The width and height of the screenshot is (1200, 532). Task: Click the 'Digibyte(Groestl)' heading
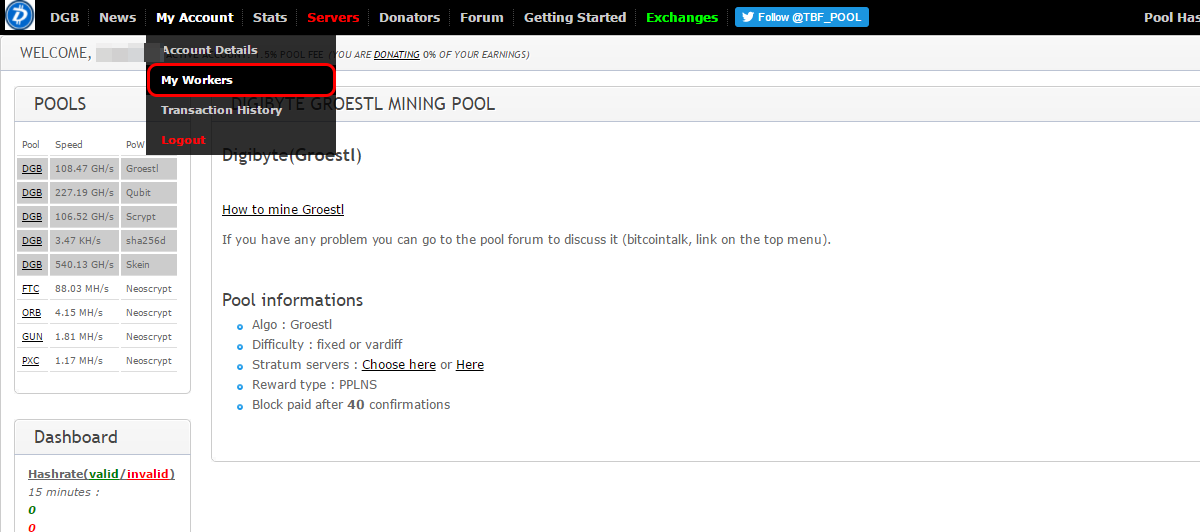point(292,156)
